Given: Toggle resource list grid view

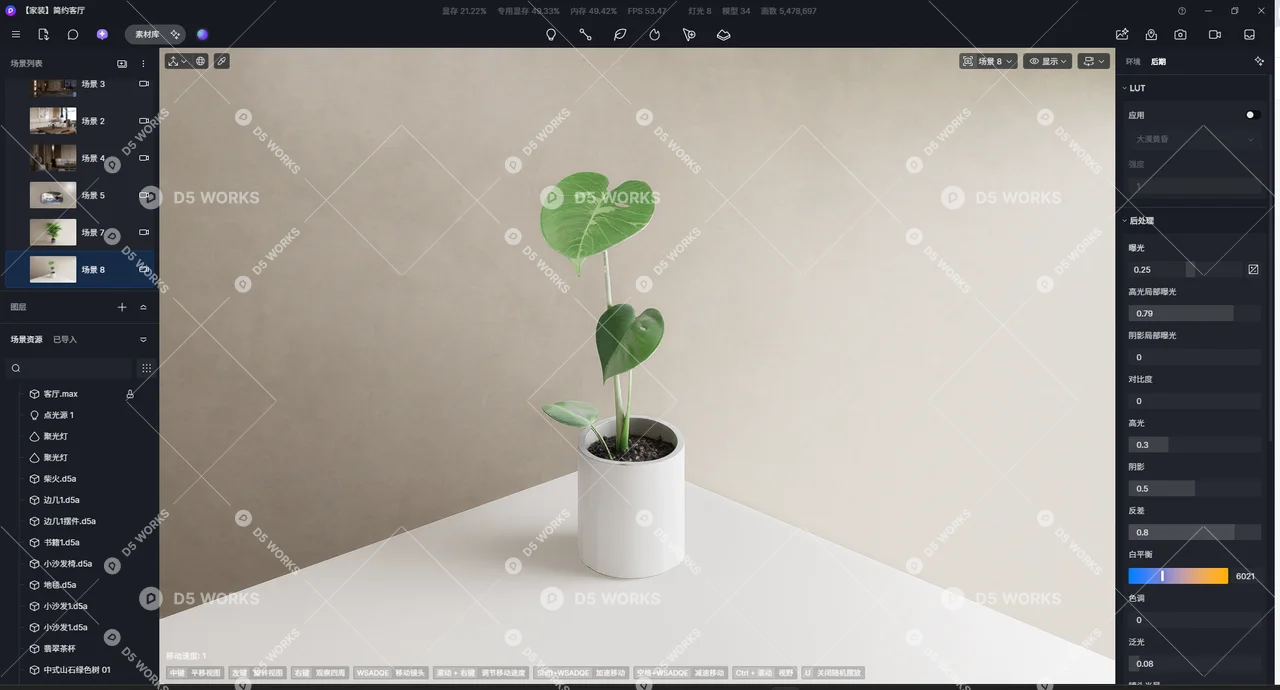Looking at the screenshot, I should tap(146, 368).
